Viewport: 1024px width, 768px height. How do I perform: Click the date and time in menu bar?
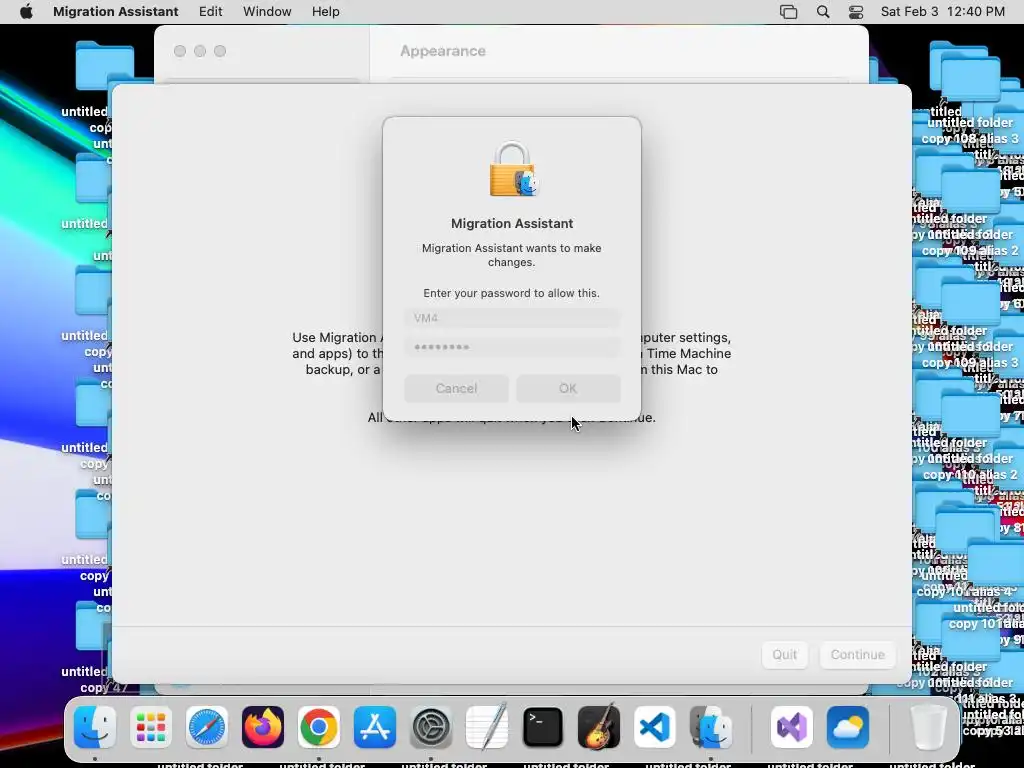point(942,12)
